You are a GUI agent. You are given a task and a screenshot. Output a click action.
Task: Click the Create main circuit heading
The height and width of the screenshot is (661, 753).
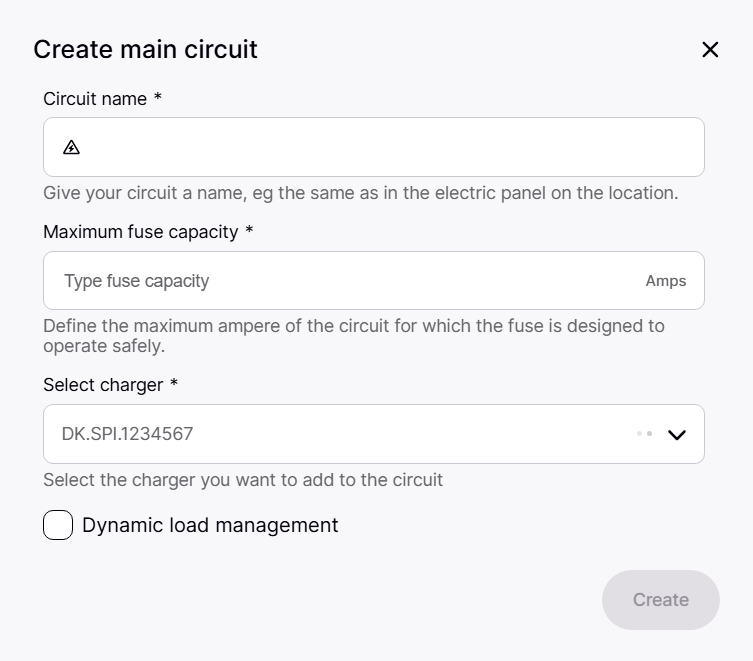(x=145, y=49)
